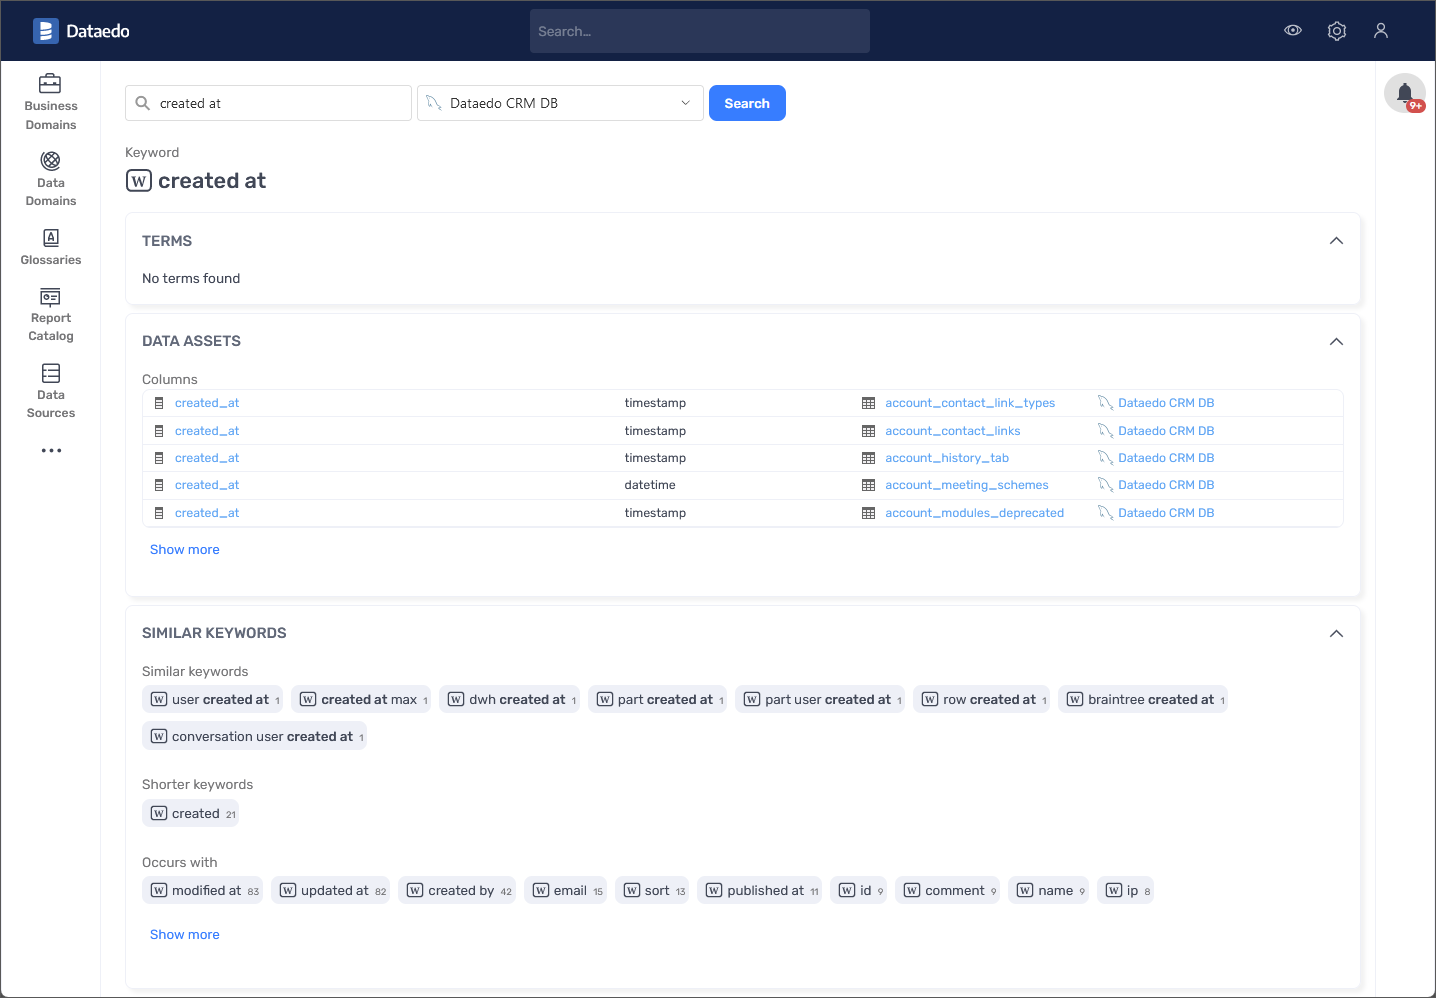Select 'ip' keyword chip

pos(1126,891)
